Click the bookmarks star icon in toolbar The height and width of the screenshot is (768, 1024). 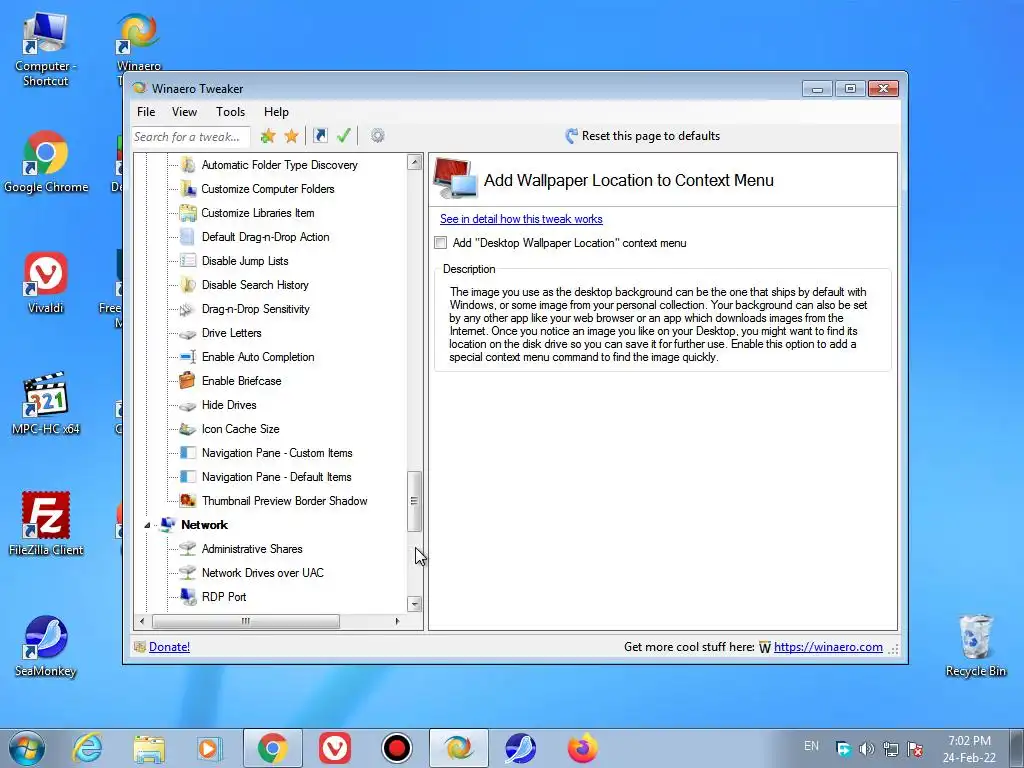coord(291,136)
